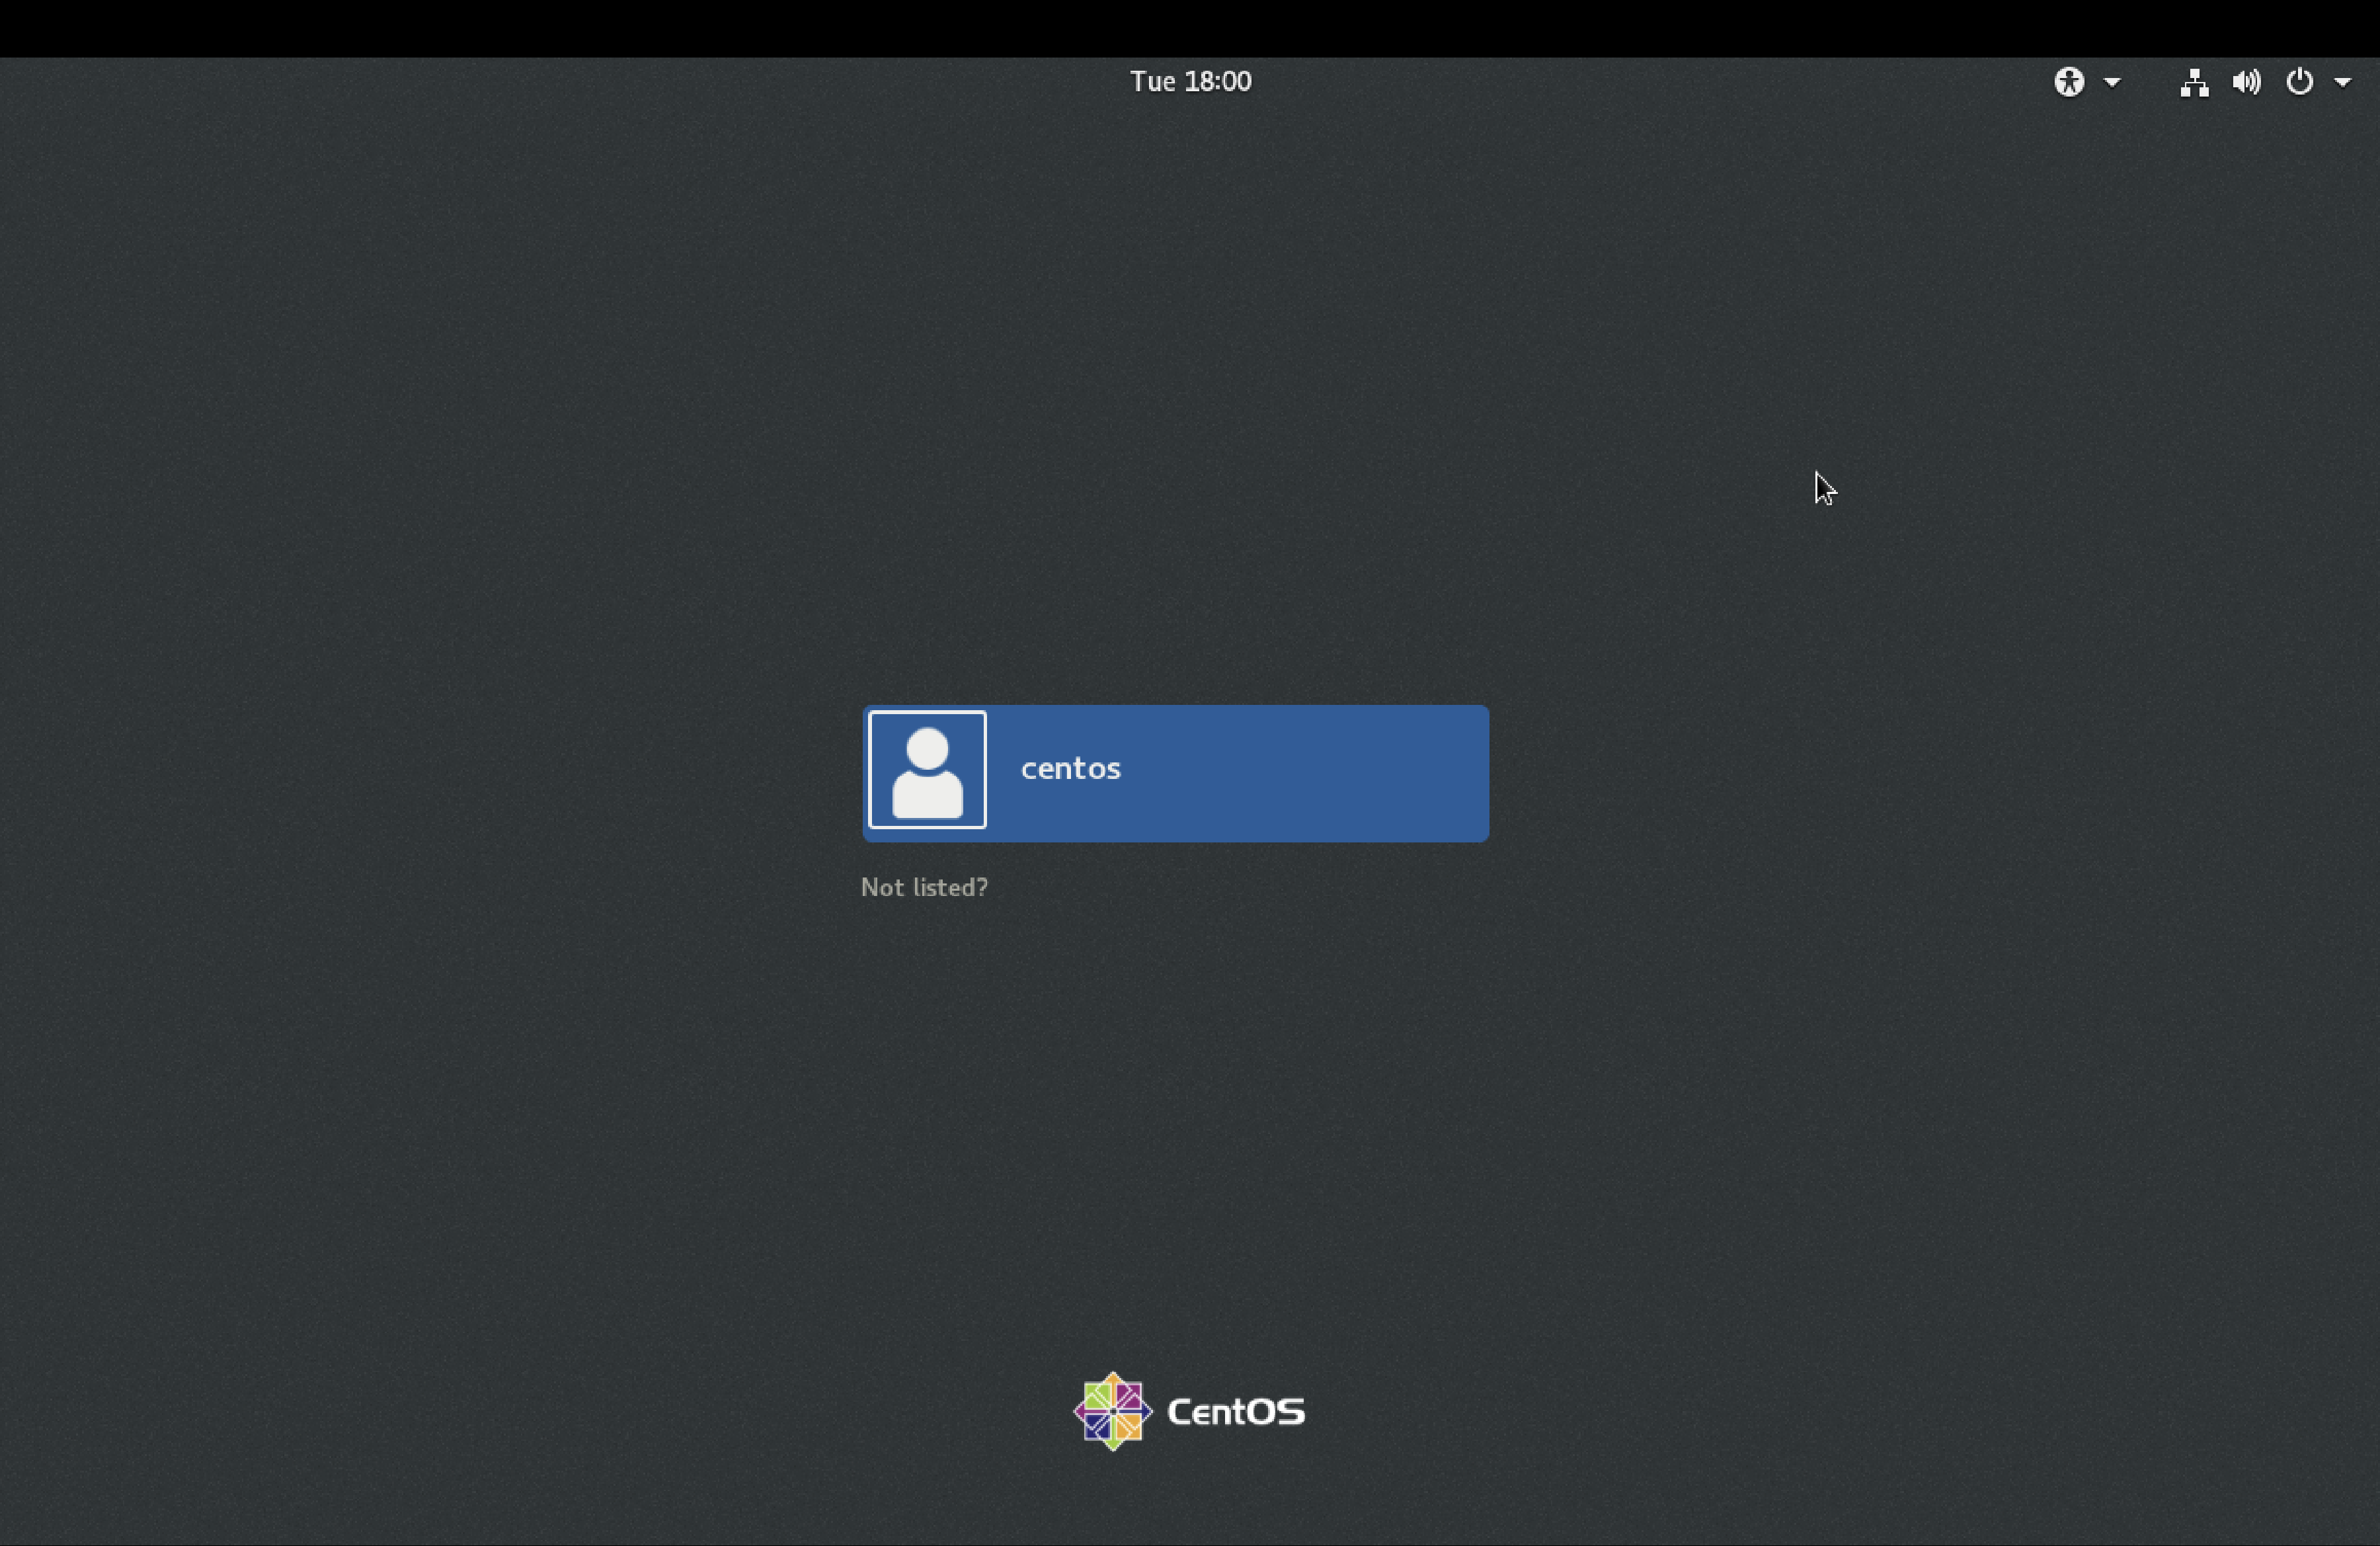Open the accessibility menu icon
This screenshot has height=1546, width=2380.
pyautogui.click(x=2069, y=81)
